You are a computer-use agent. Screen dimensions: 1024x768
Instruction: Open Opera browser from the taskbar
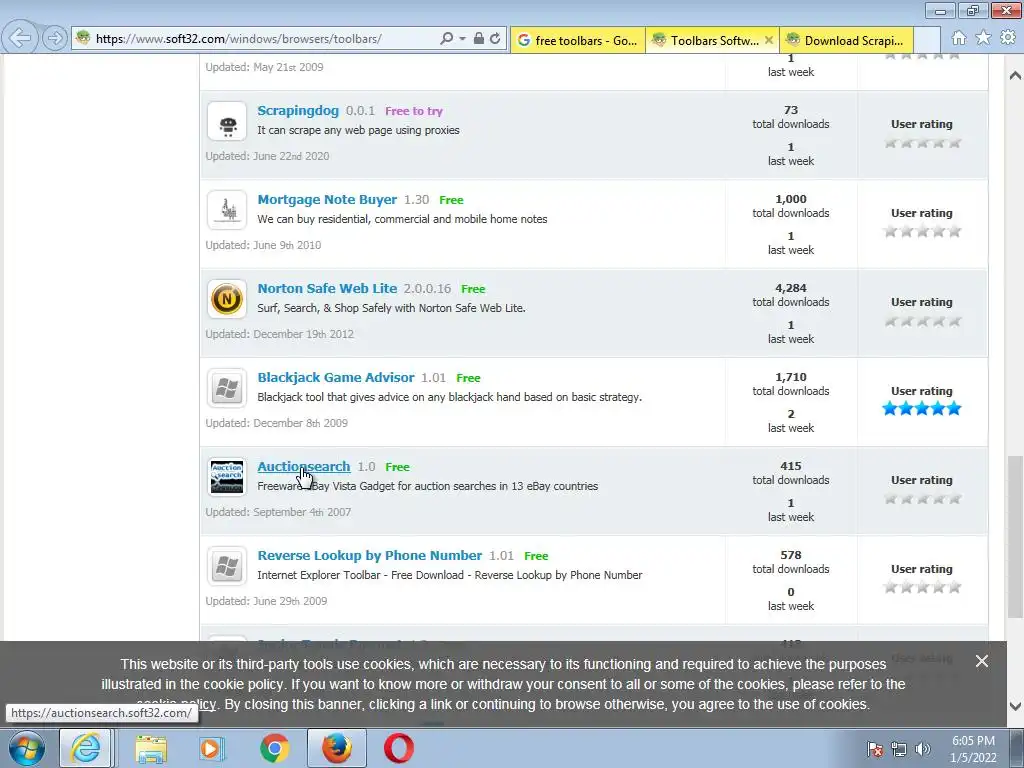[398, 749]
